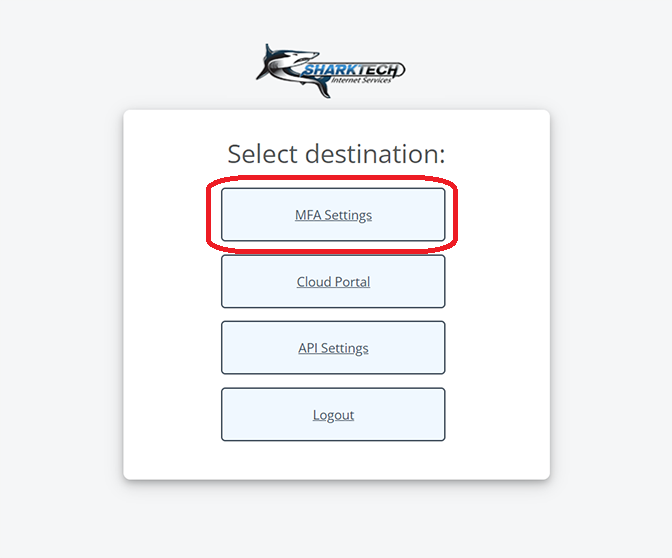672x558 pixels.
Task: Go to API Settings
Action: click(x=333, y=348)
